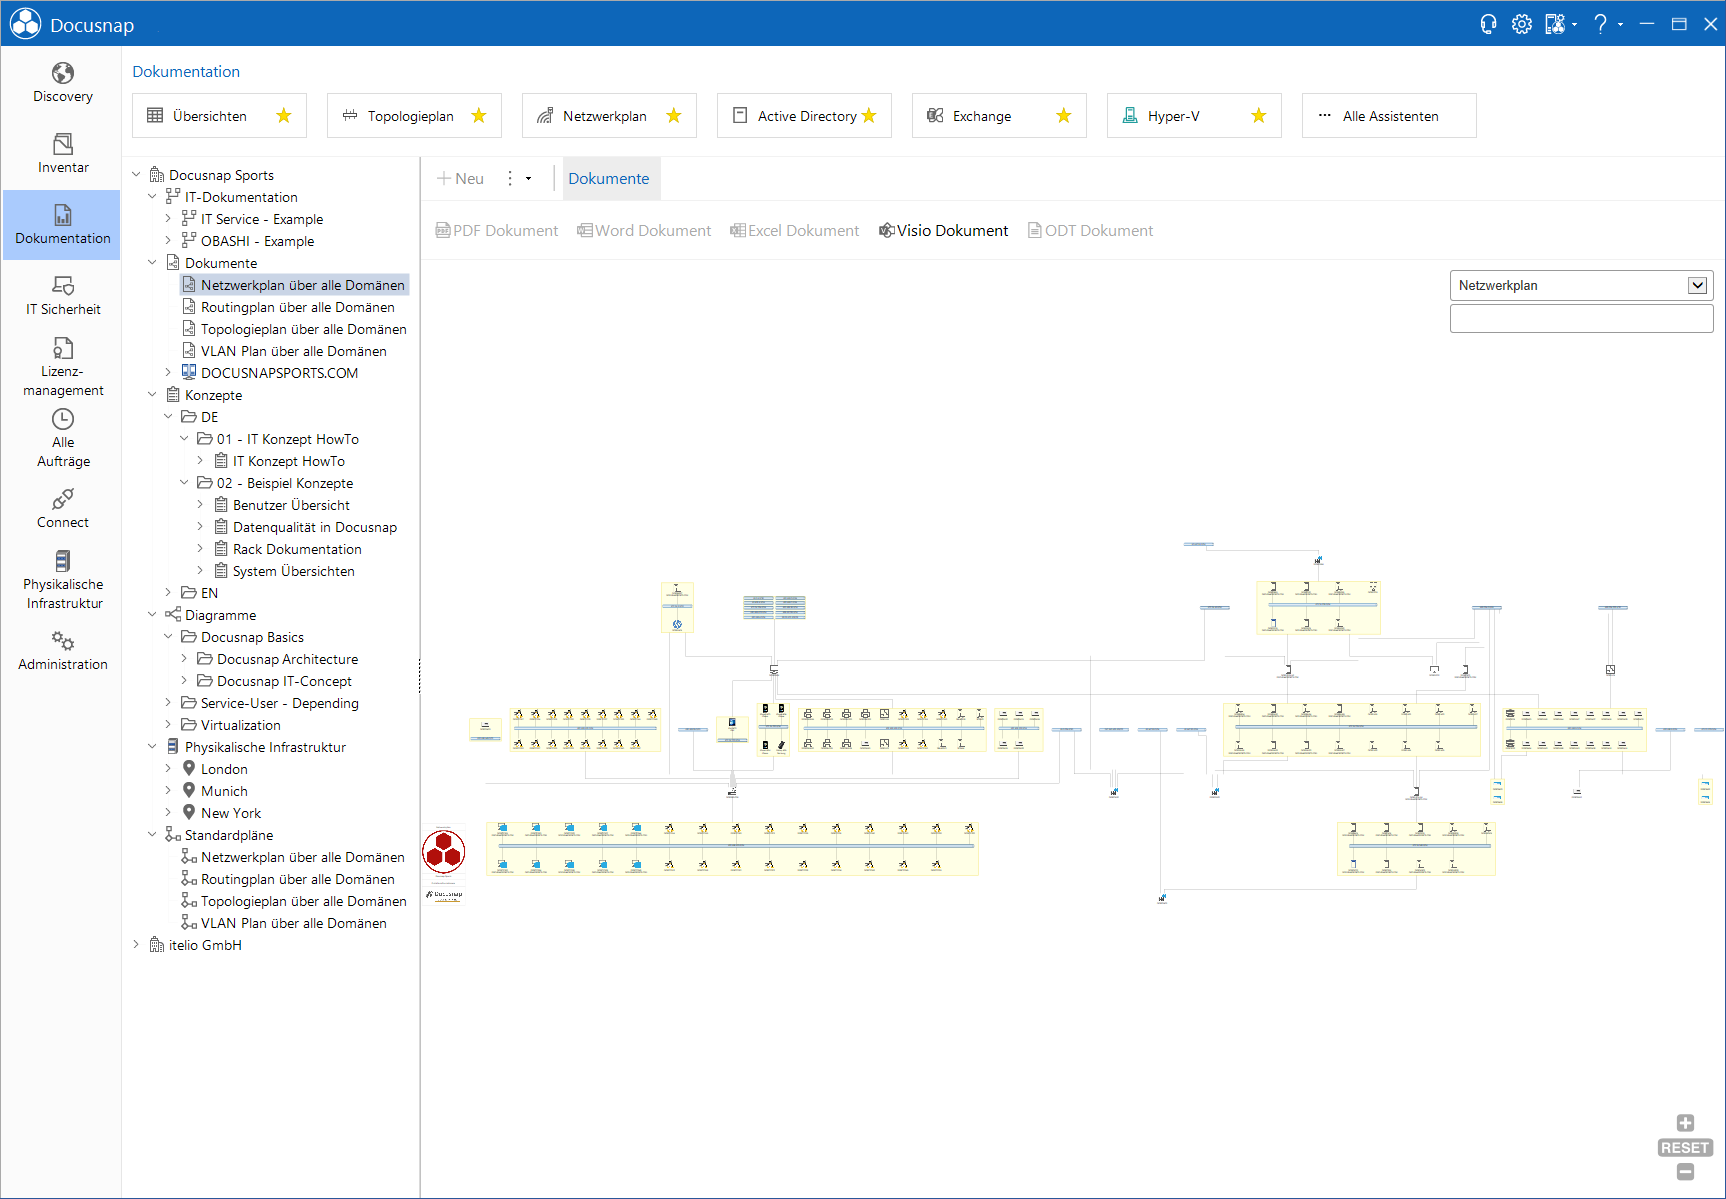Select Munich location in tree
The height and width of the screenshot is (1199, 1726).
224,791
